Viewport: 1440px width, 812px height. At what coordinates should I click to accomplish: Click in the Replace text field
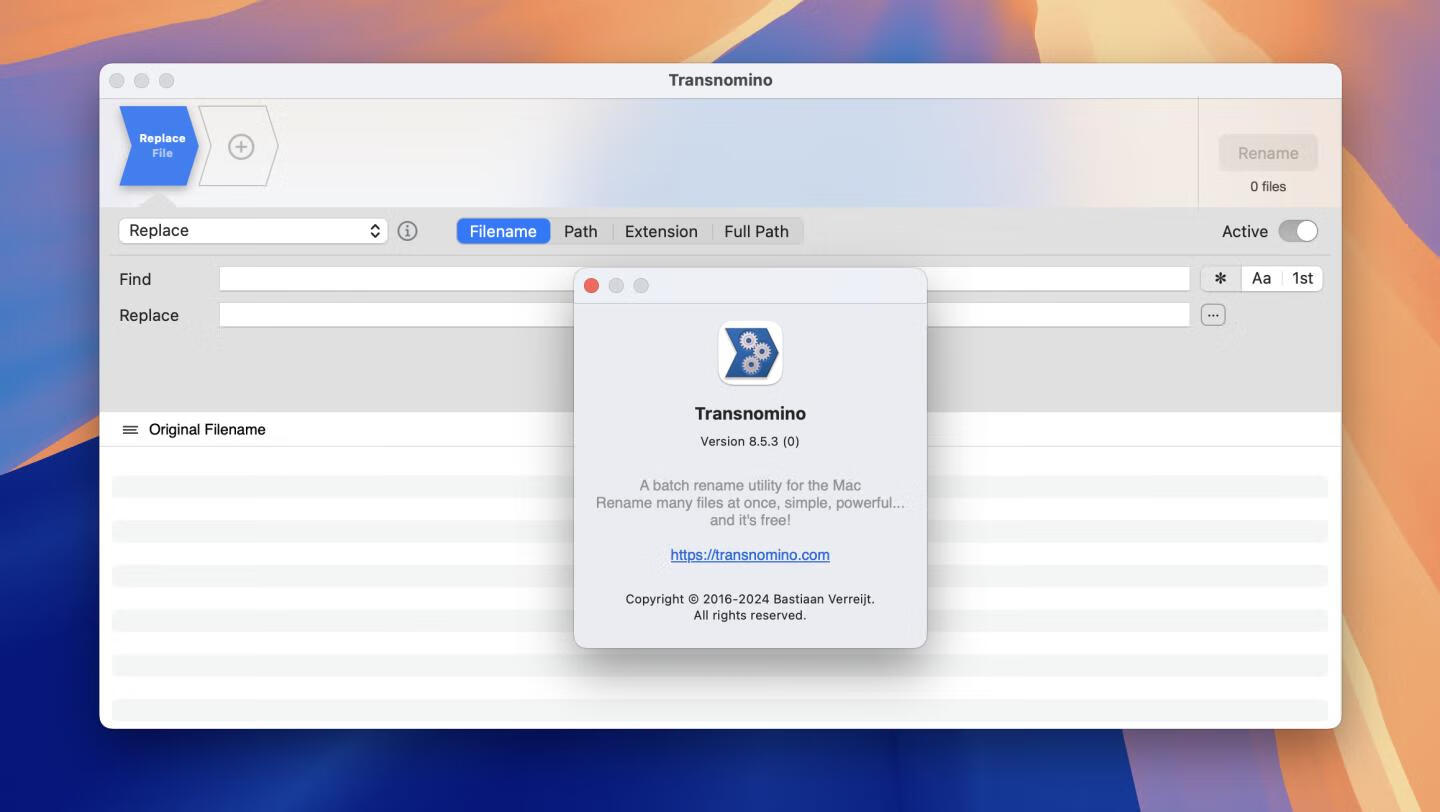point(704,315)
